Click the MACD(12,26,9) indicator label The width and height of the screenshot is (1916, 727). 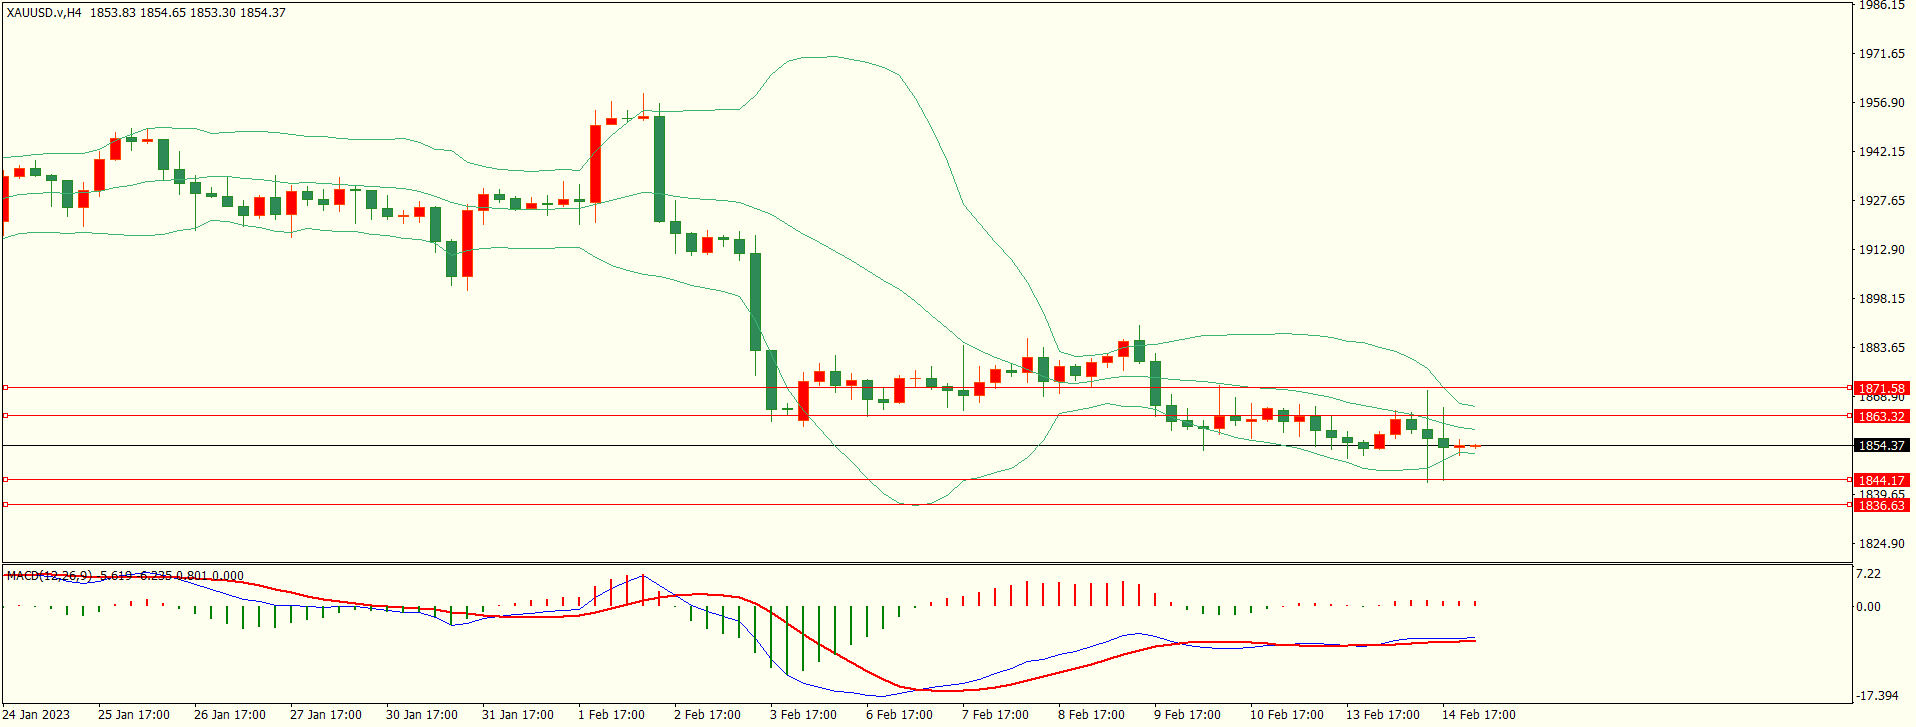[49, 576]
